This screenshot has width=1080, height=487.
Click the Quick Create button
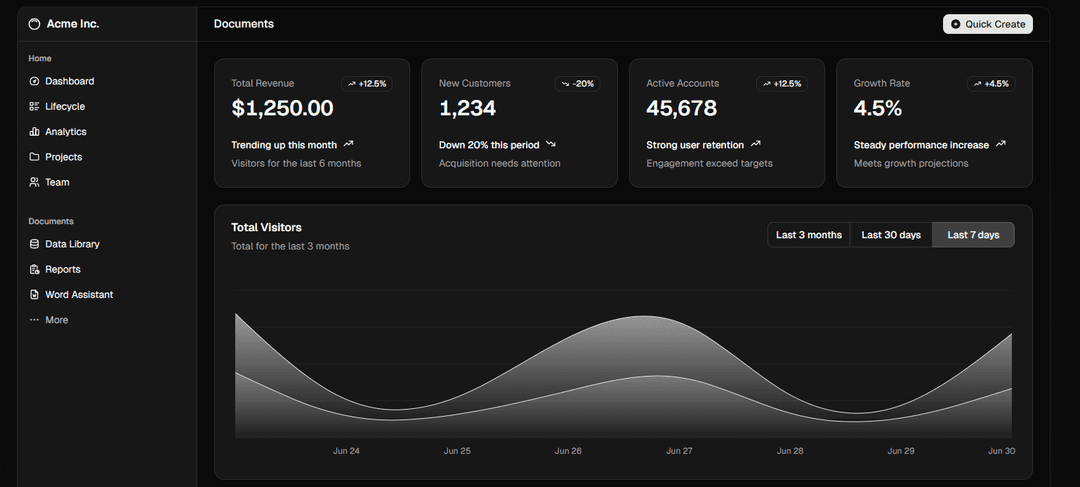(987, 24)
